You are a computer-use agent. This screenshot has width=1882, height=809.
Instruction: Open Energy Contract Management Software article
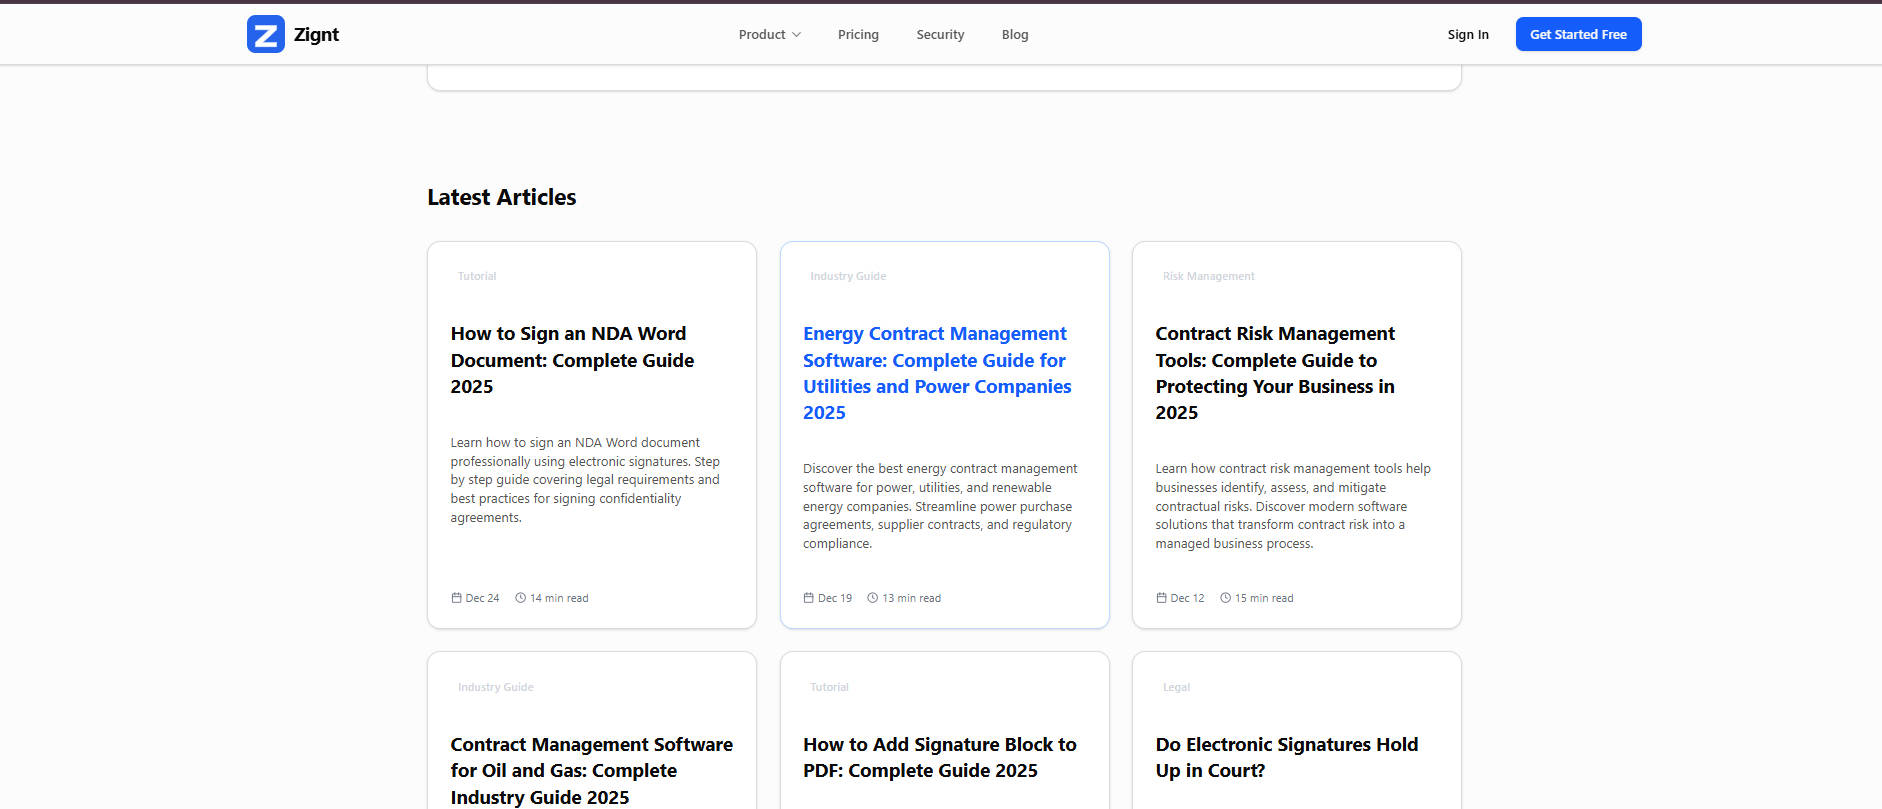coord(937,373)
